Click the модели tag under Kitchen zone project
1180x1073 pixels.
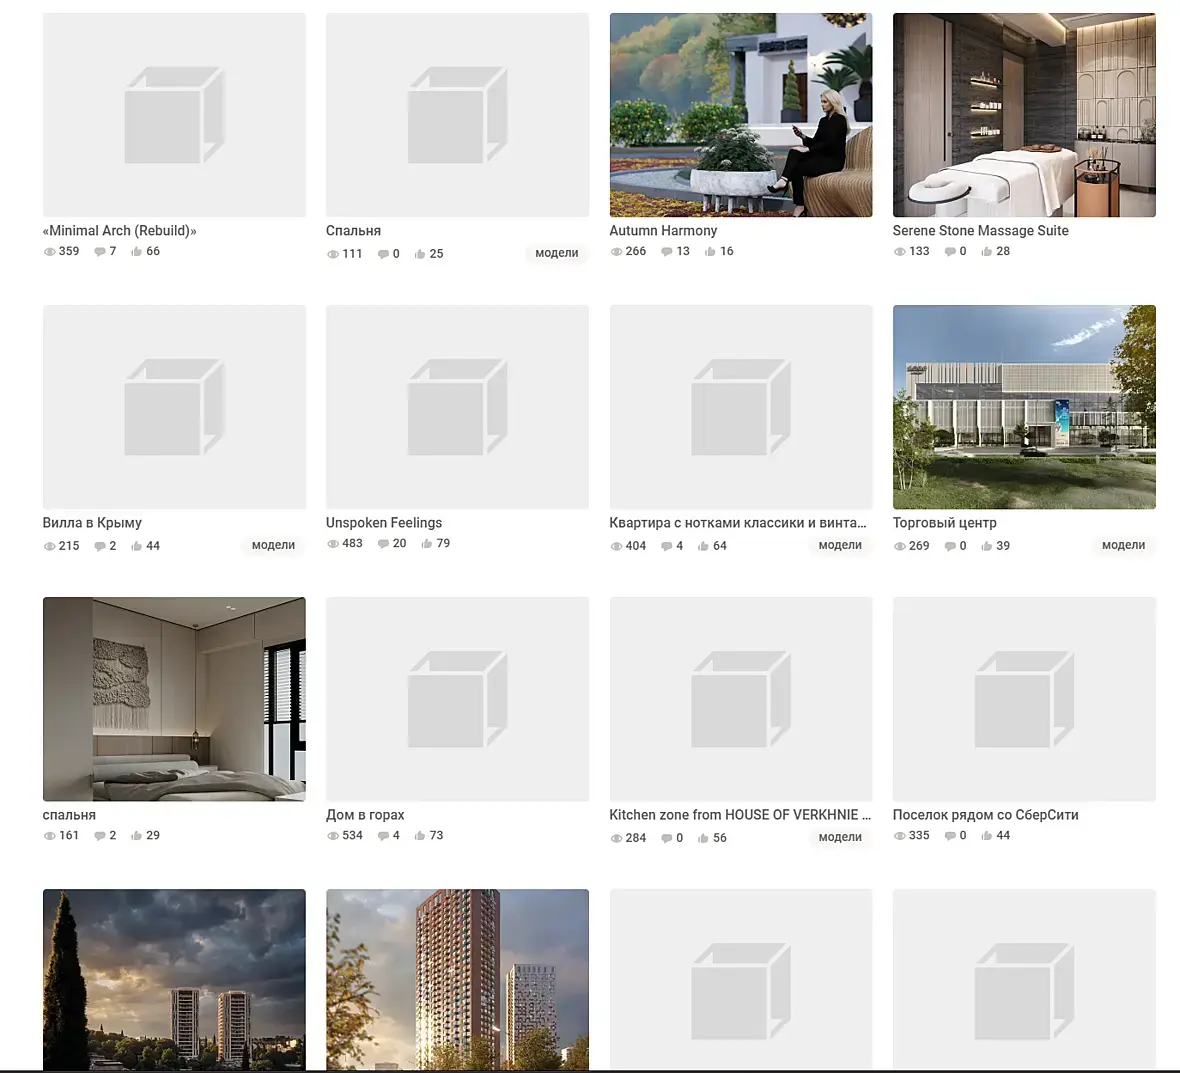[840, 837]
